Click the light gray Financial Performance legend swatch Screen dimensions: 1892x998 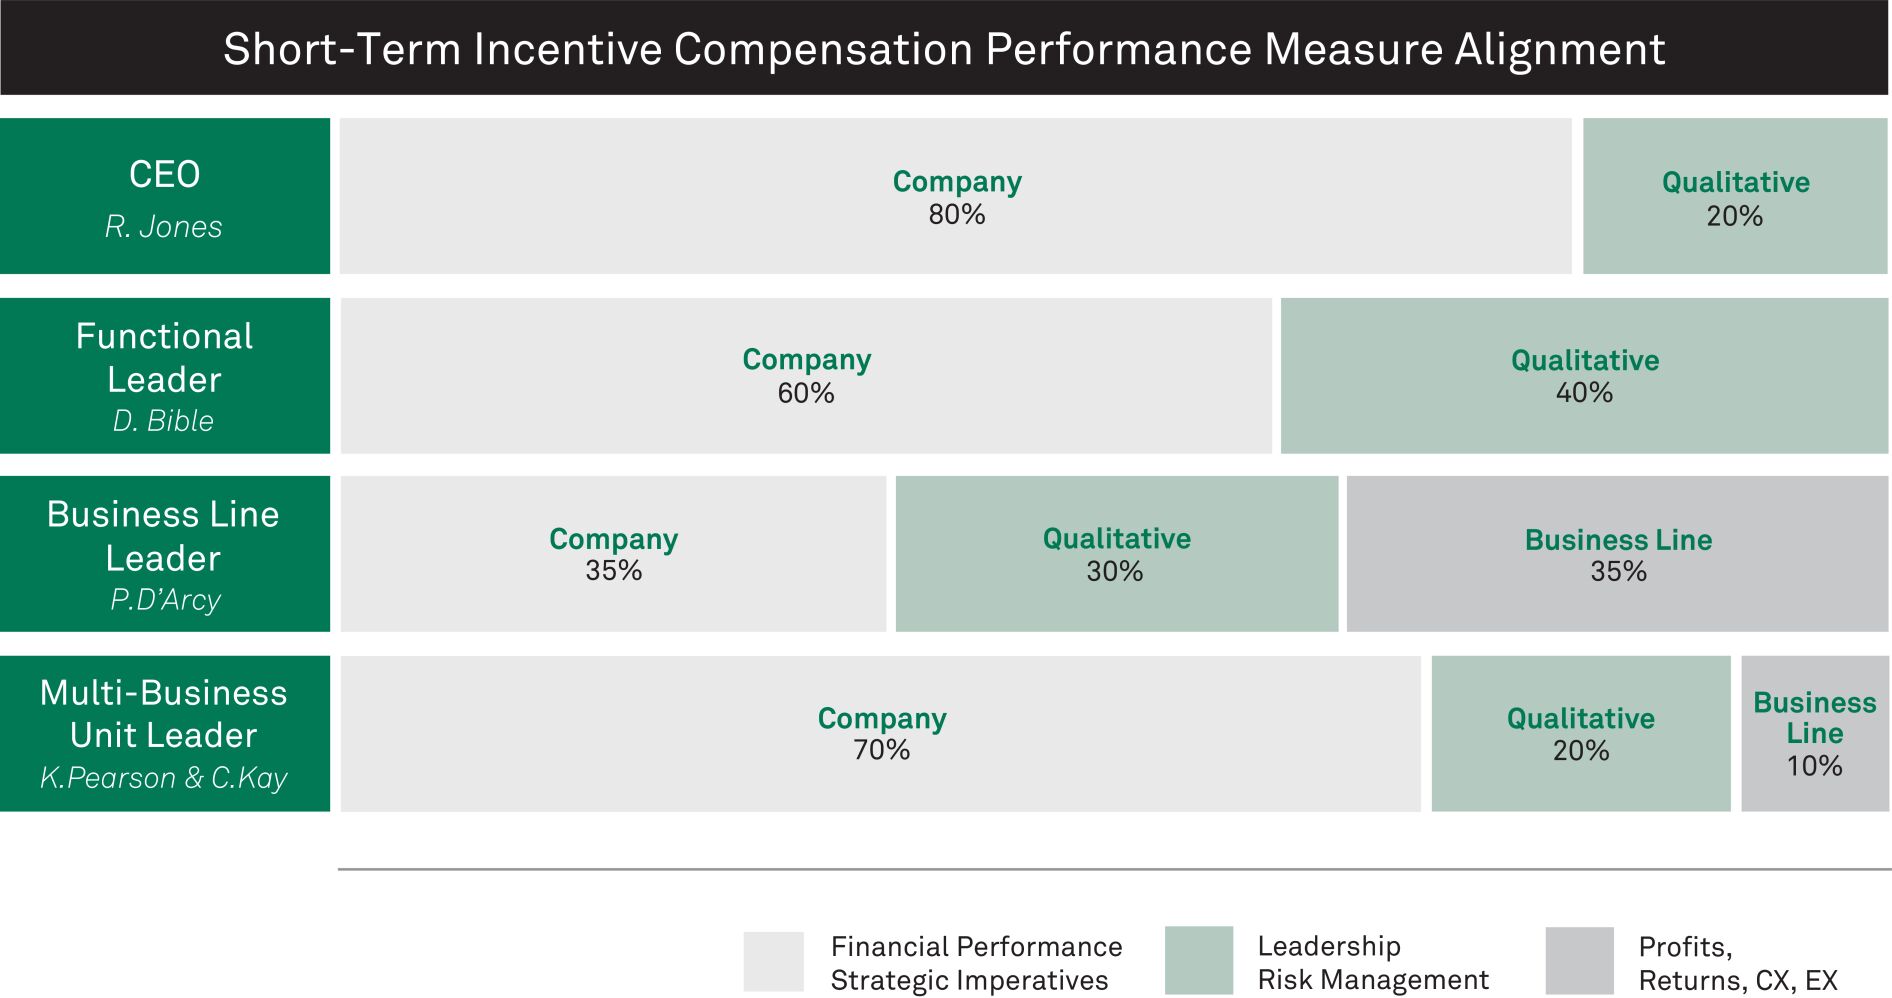[773, 961]
